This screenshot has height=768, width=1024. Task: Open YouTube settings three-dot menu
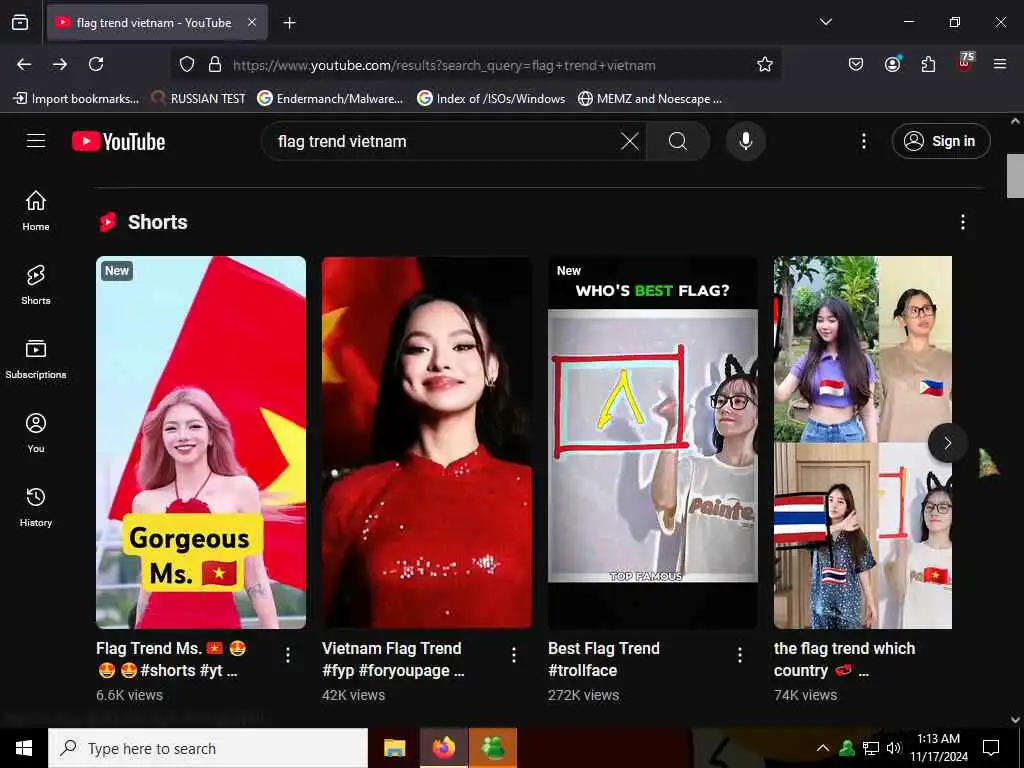point(863,141)
